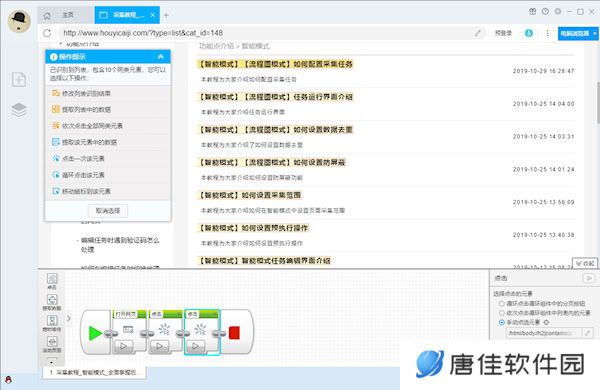Choose 提取列表中的数据 option

click(108, 109)
